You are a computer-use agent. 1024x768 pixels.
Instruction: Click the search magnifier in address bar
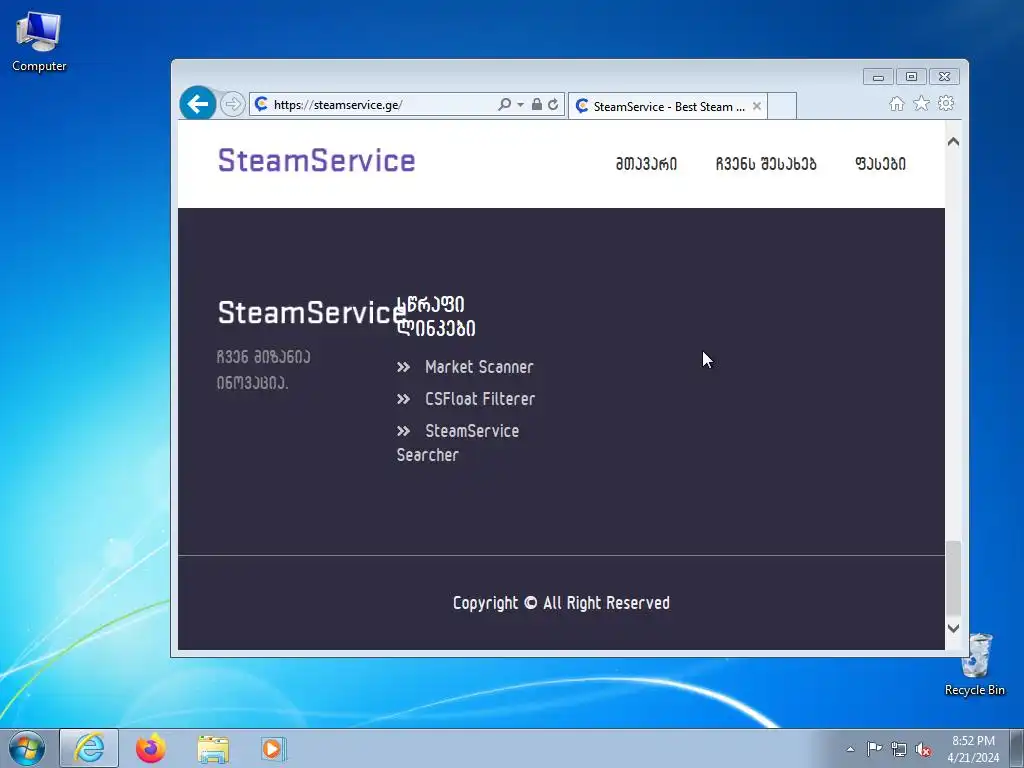[x=504, y=104]
